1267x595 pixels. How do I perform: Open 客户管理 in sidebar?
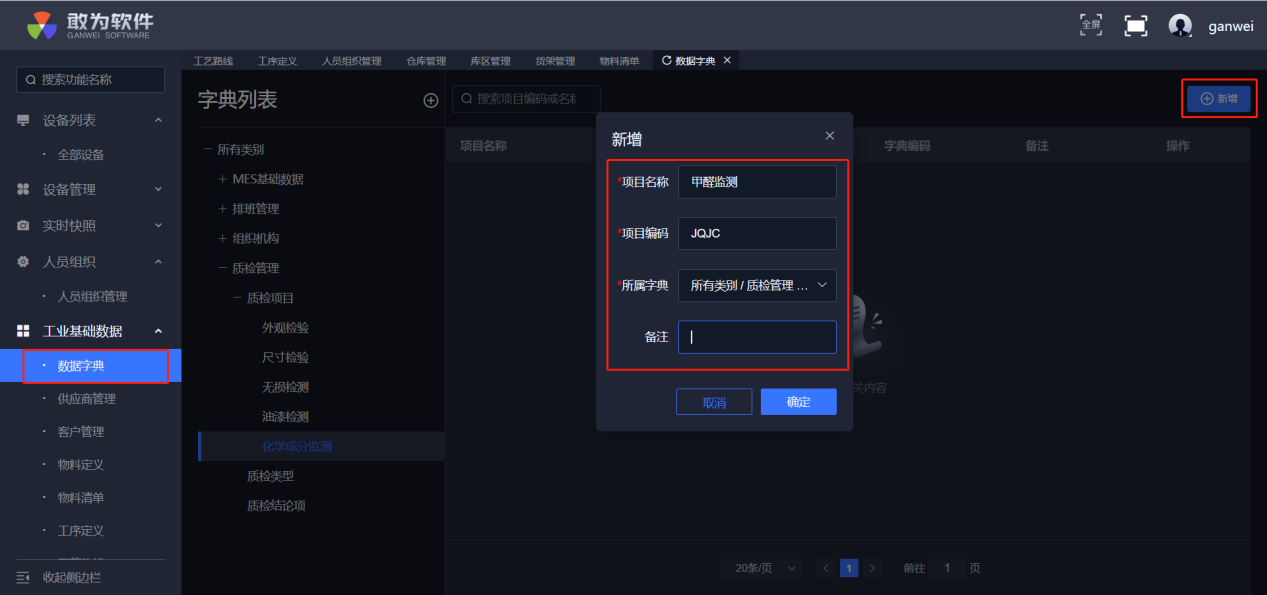click(80, 432)
